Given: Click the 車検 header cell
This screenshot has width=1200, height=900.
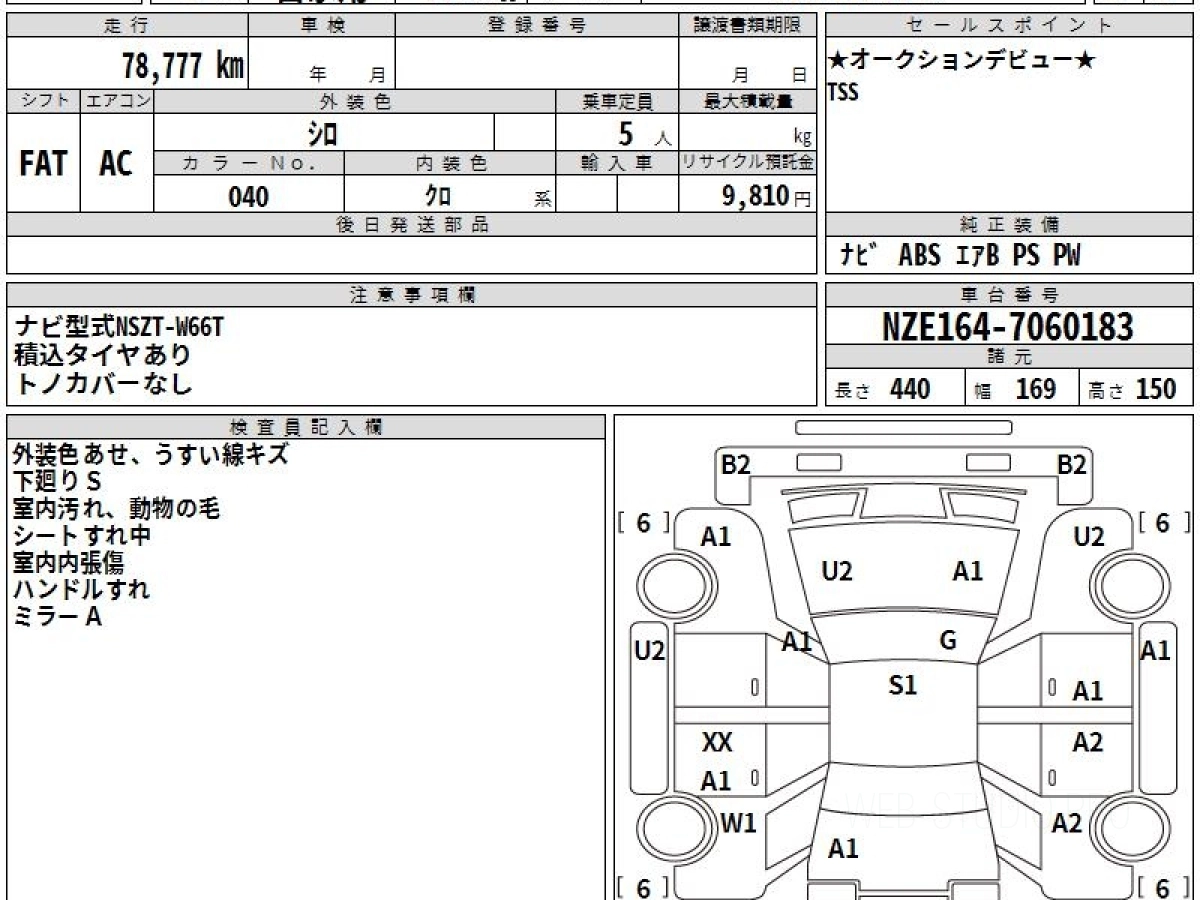Looking at the screenshot, I should [x=322, y=26].
